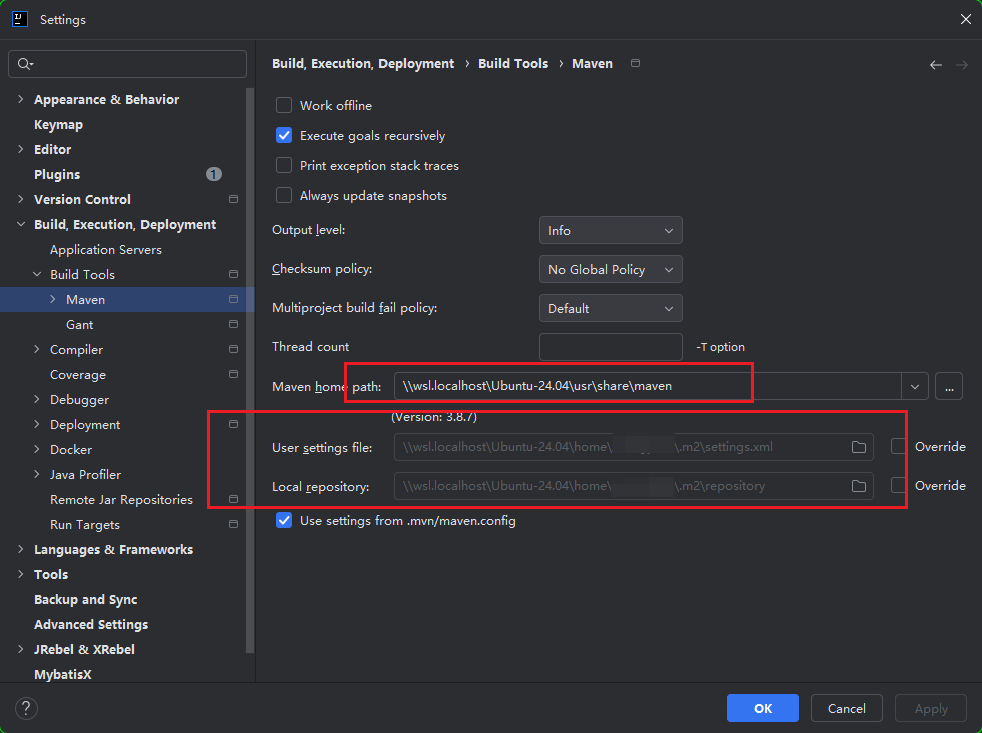
Task: Expand the Maven tree node
Action: (x=53, y=299)
